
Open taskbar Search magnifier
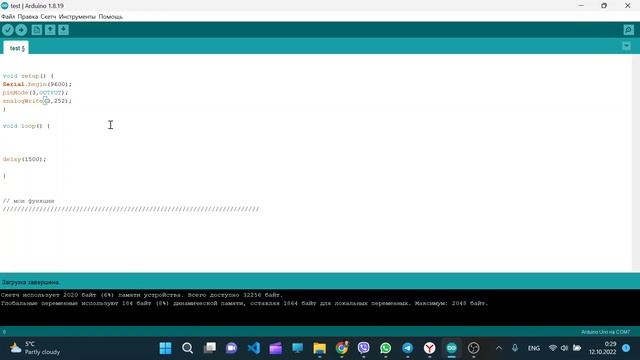[x=187, y=348]
